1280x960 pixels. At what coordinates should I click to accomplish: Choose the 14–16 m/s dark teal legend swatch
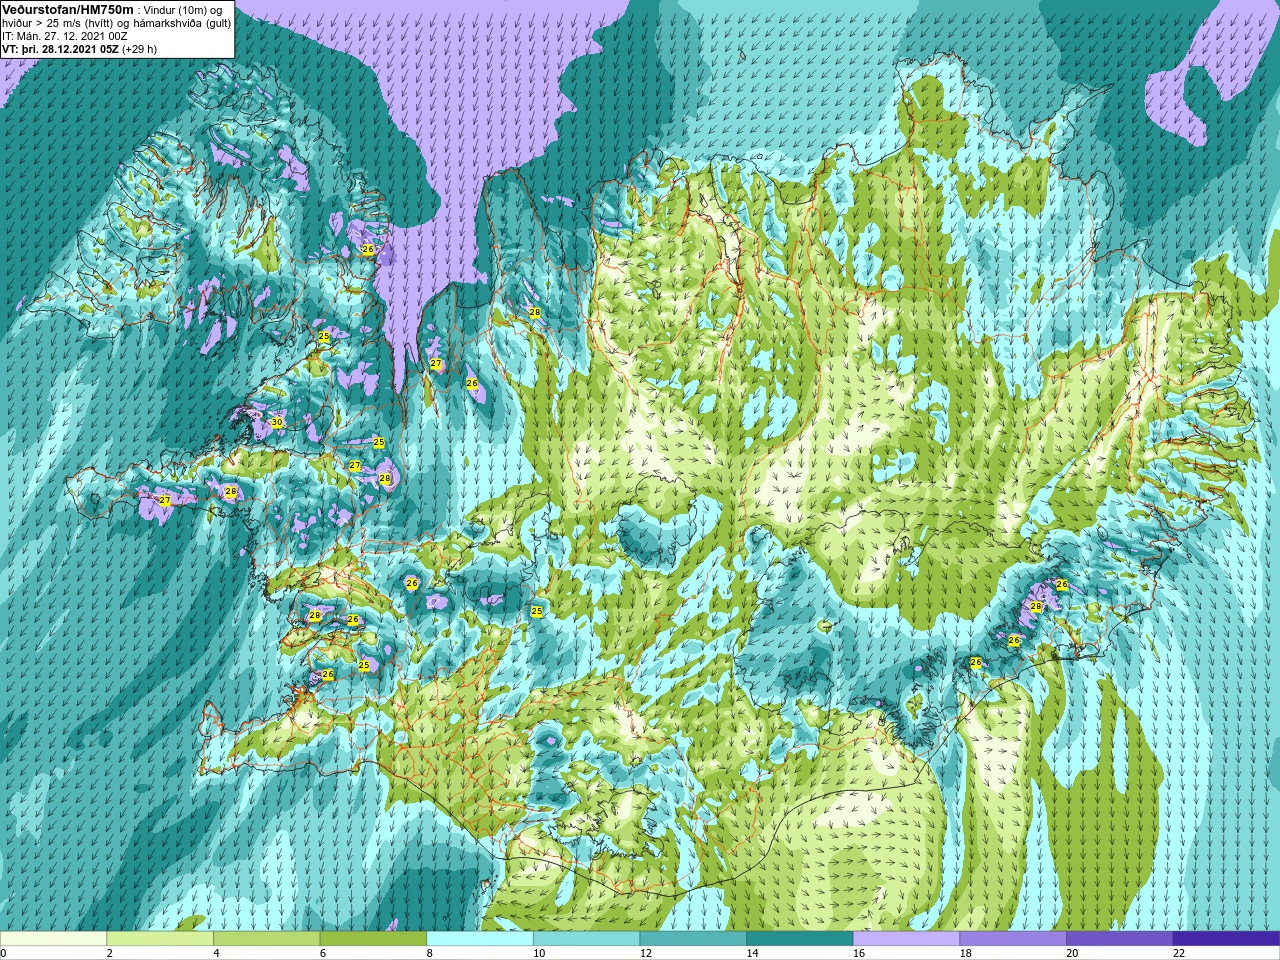pos(800,938)
